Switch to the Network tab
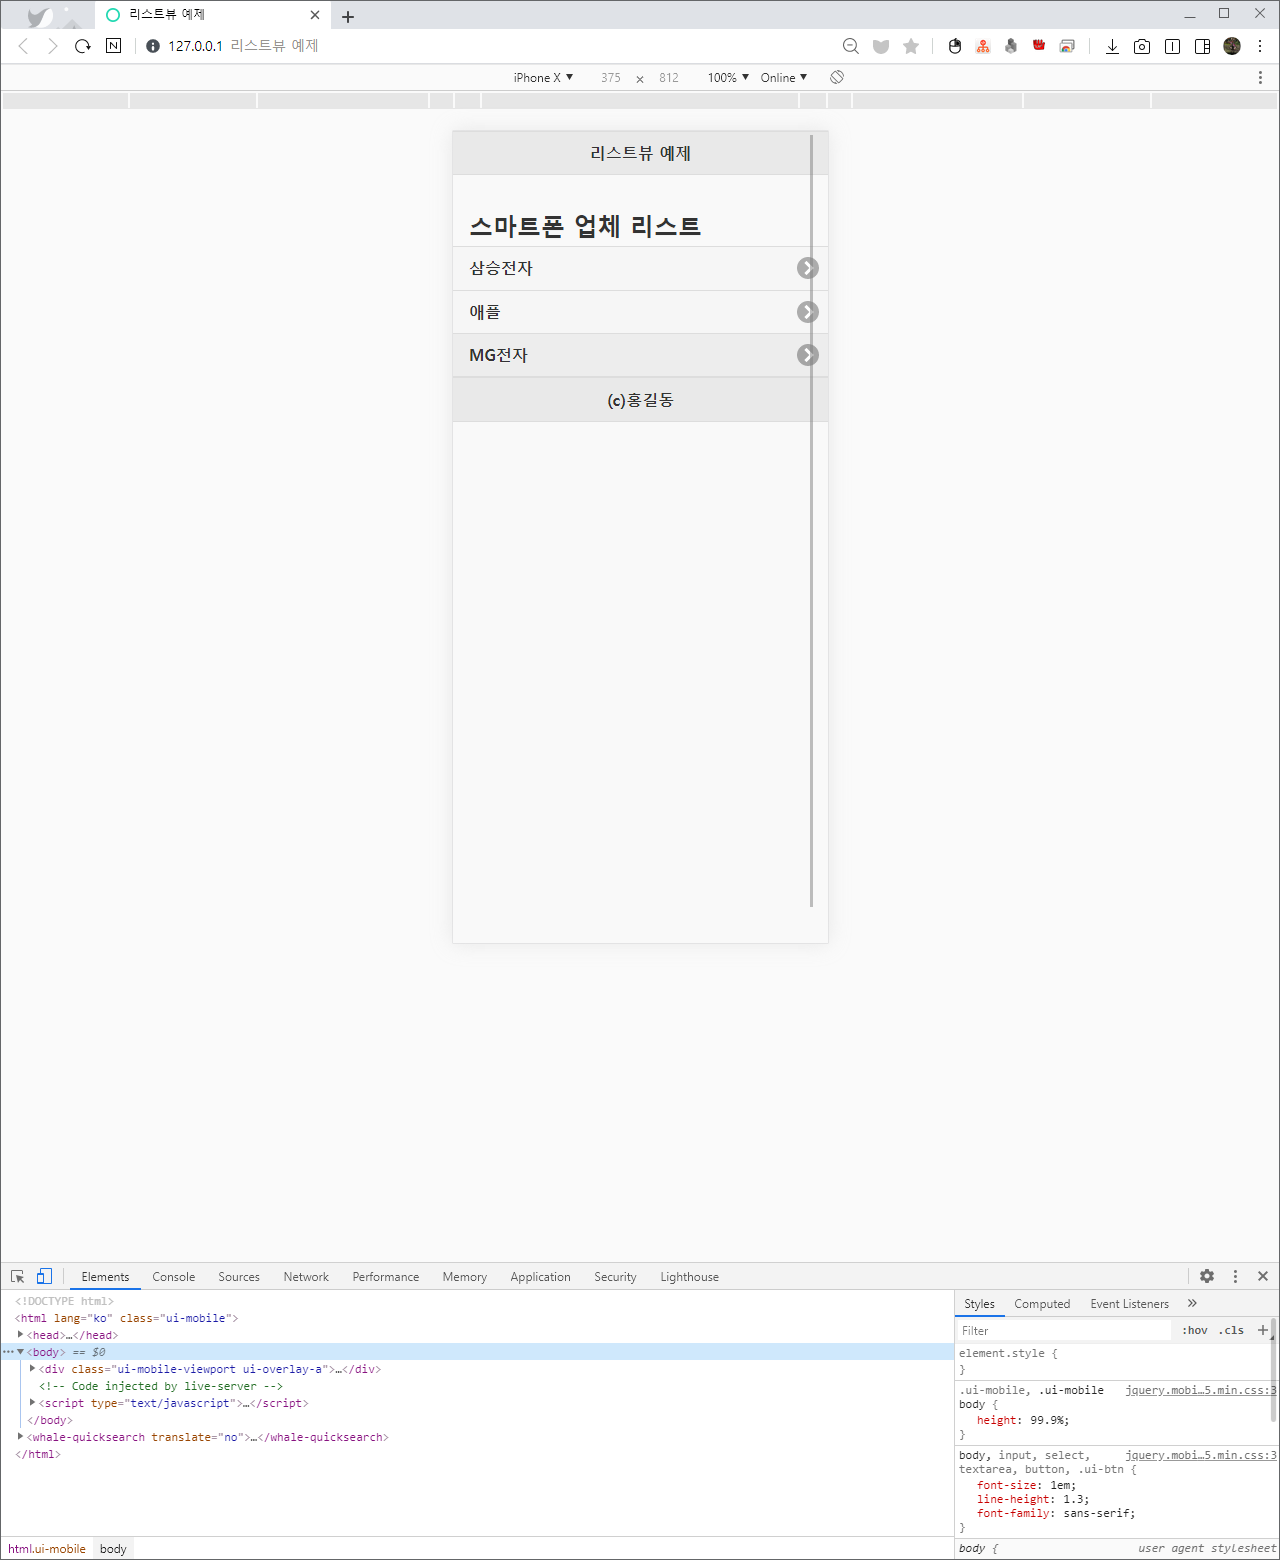1280x1560 pixels. pos(306,1277)
